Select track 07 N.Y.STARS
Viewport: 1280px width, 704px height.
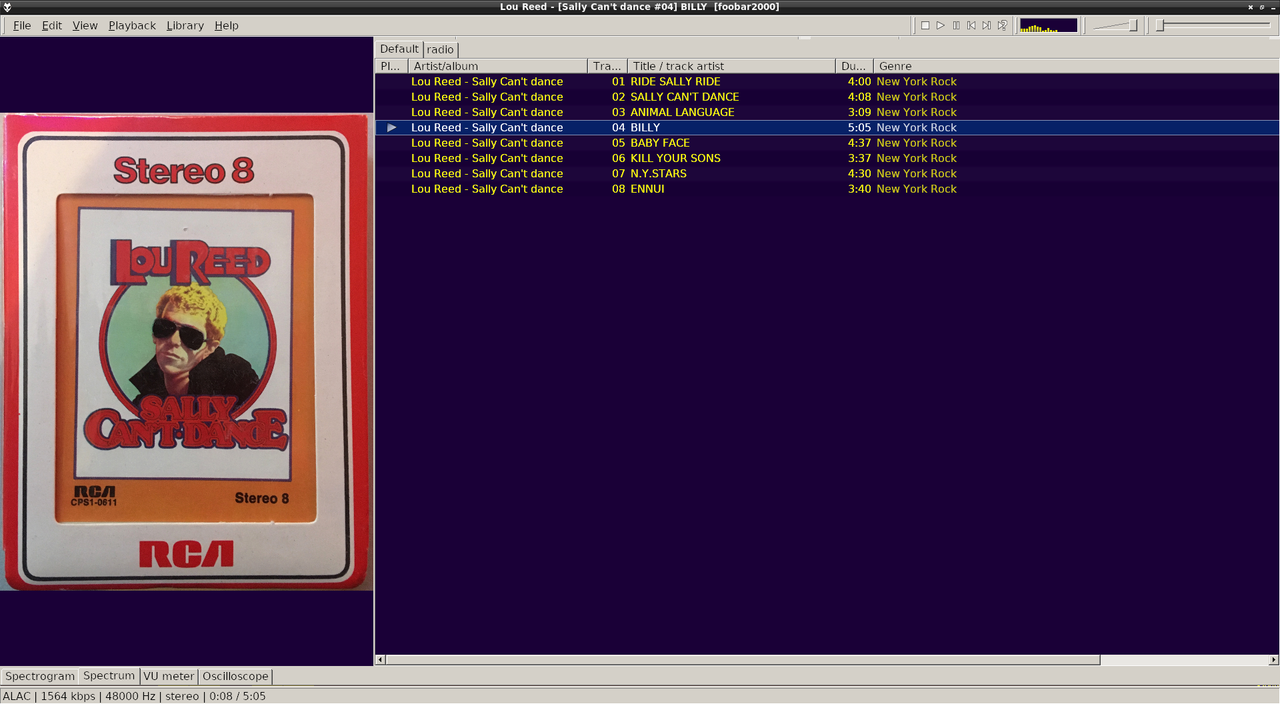(827, 173)
